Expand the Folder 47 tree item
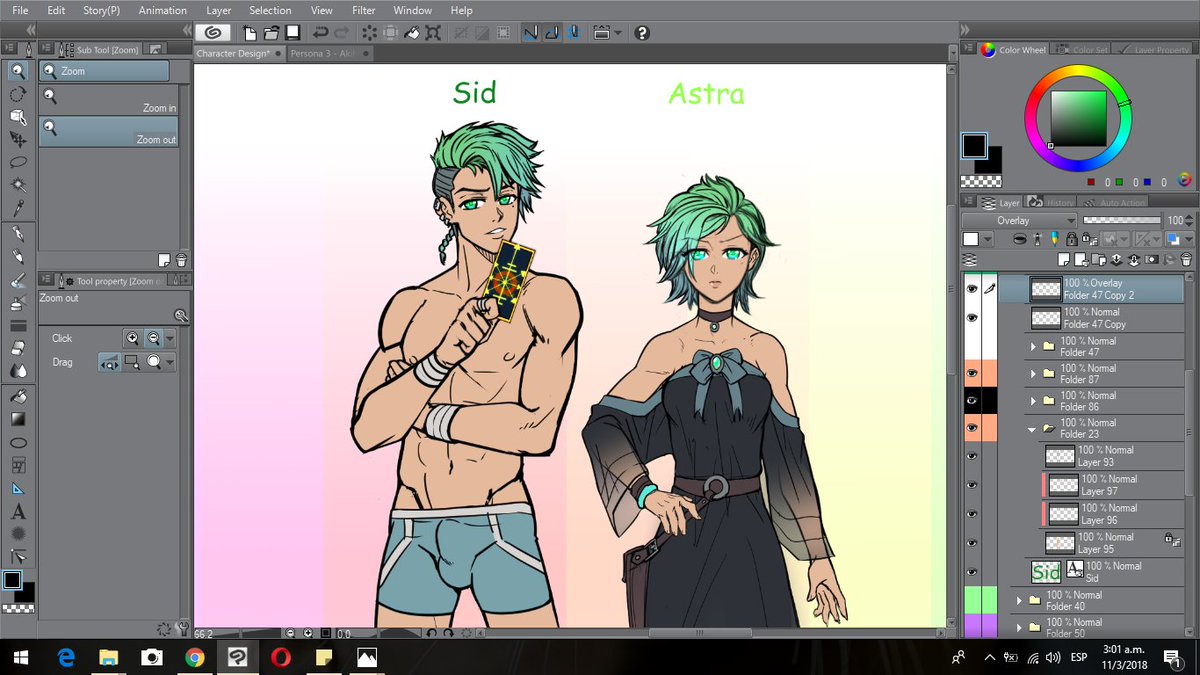 point(1033,347)
